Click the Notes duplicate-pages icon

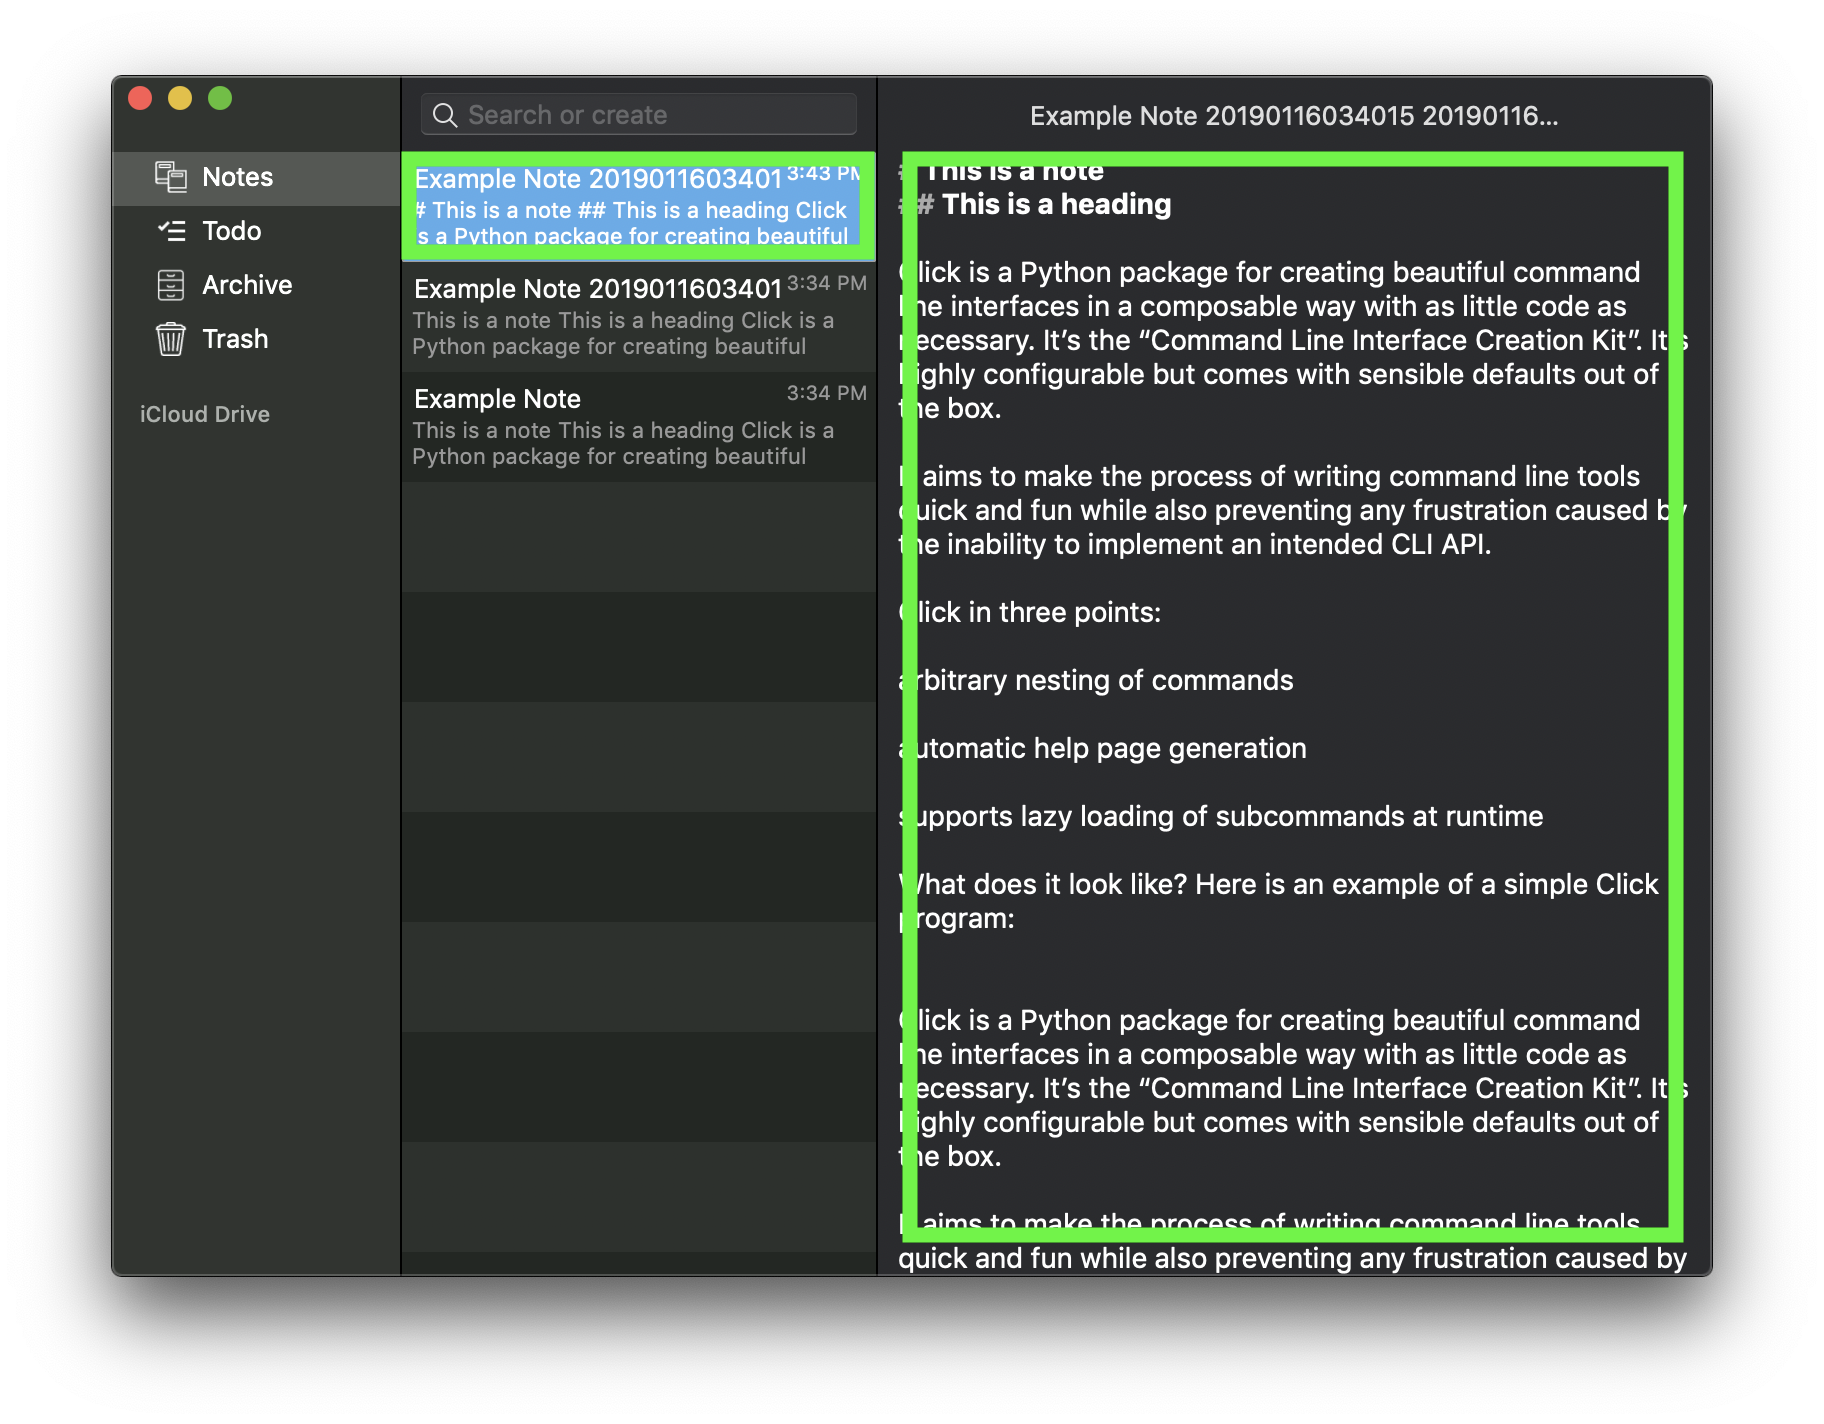tap(171, 177)
